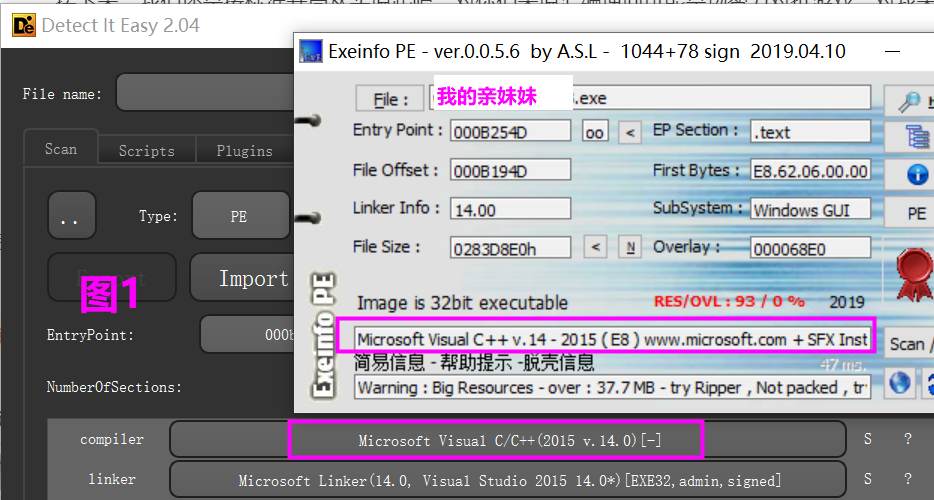Minimize the Exeinfo PE window
934x500 pixels.
coord(892,52)
